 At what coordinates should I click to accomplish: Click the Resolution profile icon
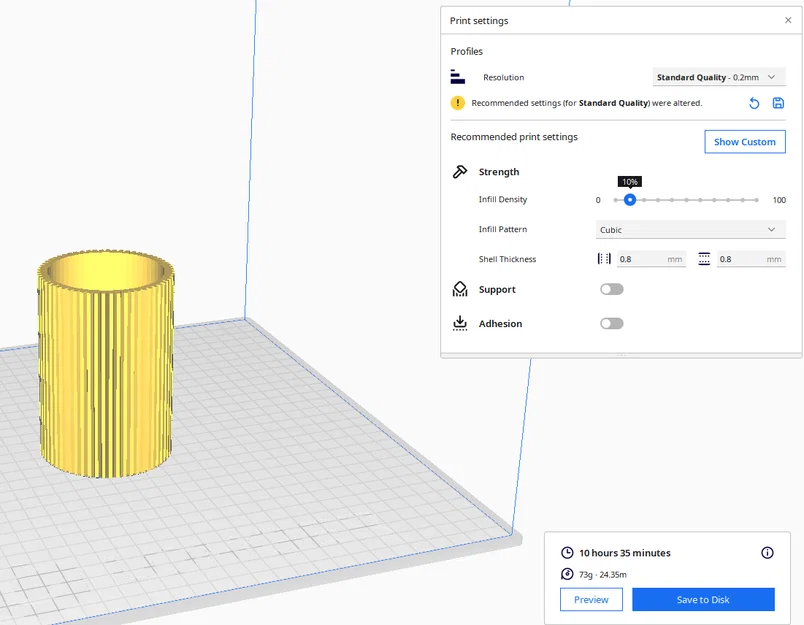[x=460, y=76]
